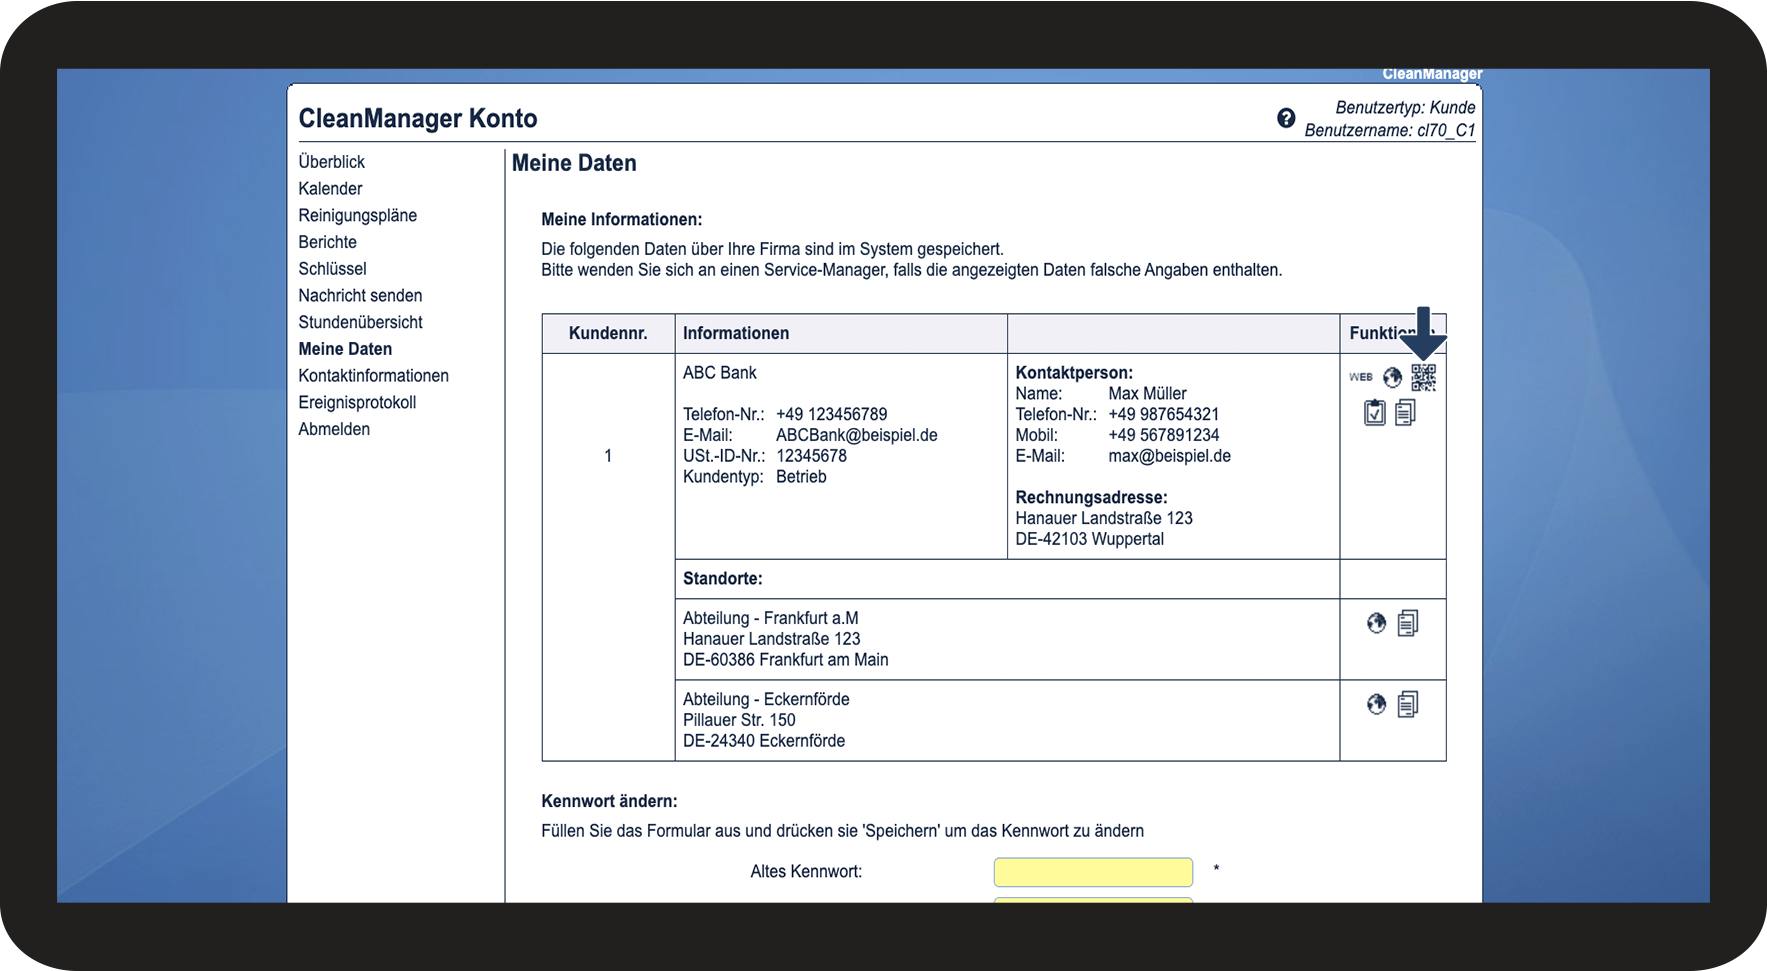Click the clipboard checklist icon
Viewport: 1767px width, 971px height.
tap(1375, 412)
